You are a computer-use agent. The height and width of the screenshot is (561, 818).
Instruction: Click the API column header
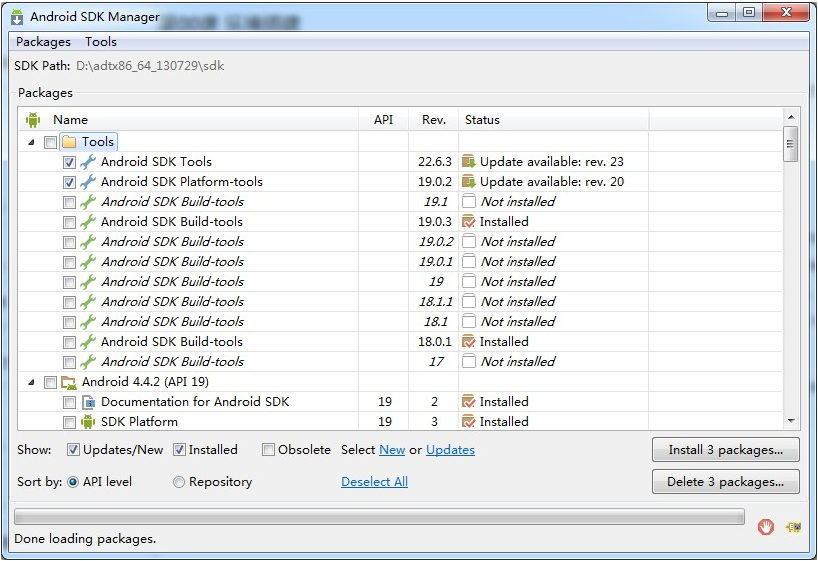[383, 120]
